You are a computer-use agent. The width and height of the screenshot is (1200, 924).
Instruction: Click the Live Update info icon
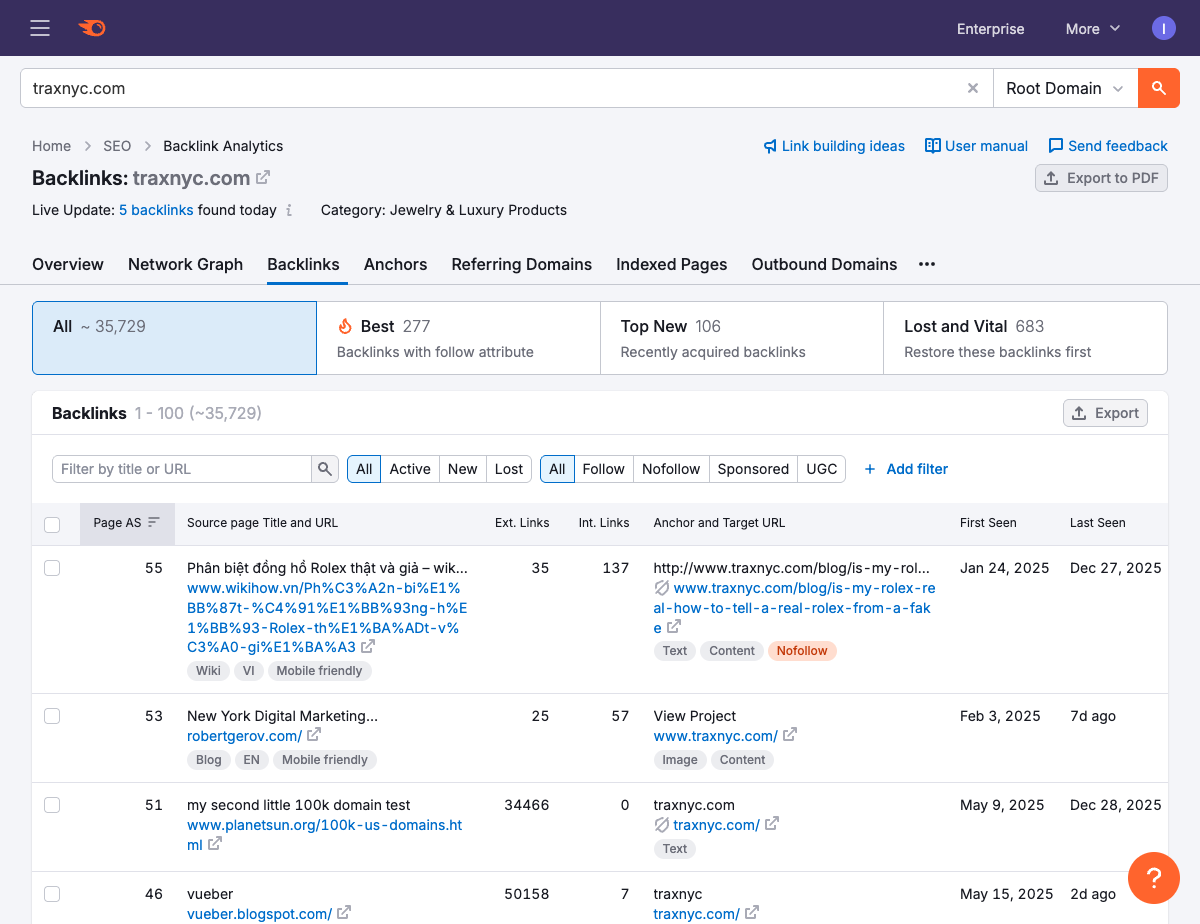click(289, 210)
